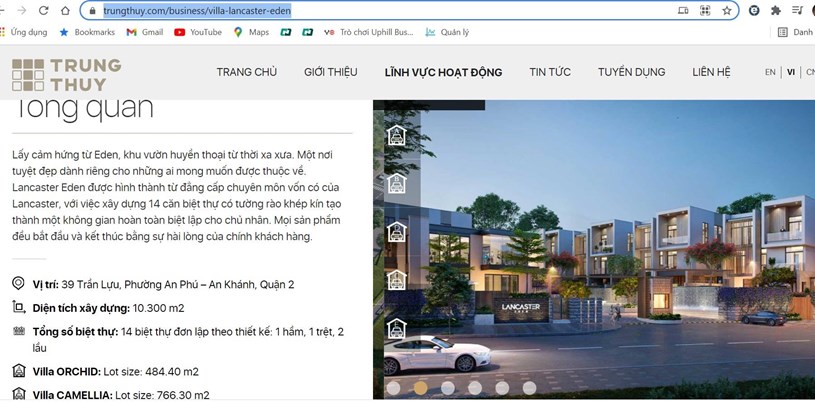The image size is (815, 404).
Task: Select fourth villa house icon on image
Action: (x=397, y=280)
